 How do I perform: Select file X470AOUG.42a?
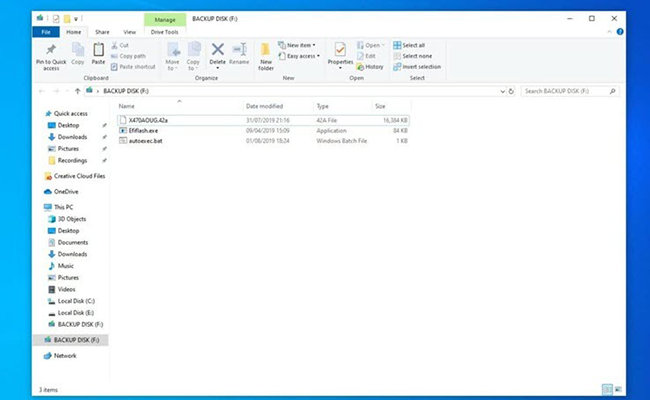click(264, 120)
